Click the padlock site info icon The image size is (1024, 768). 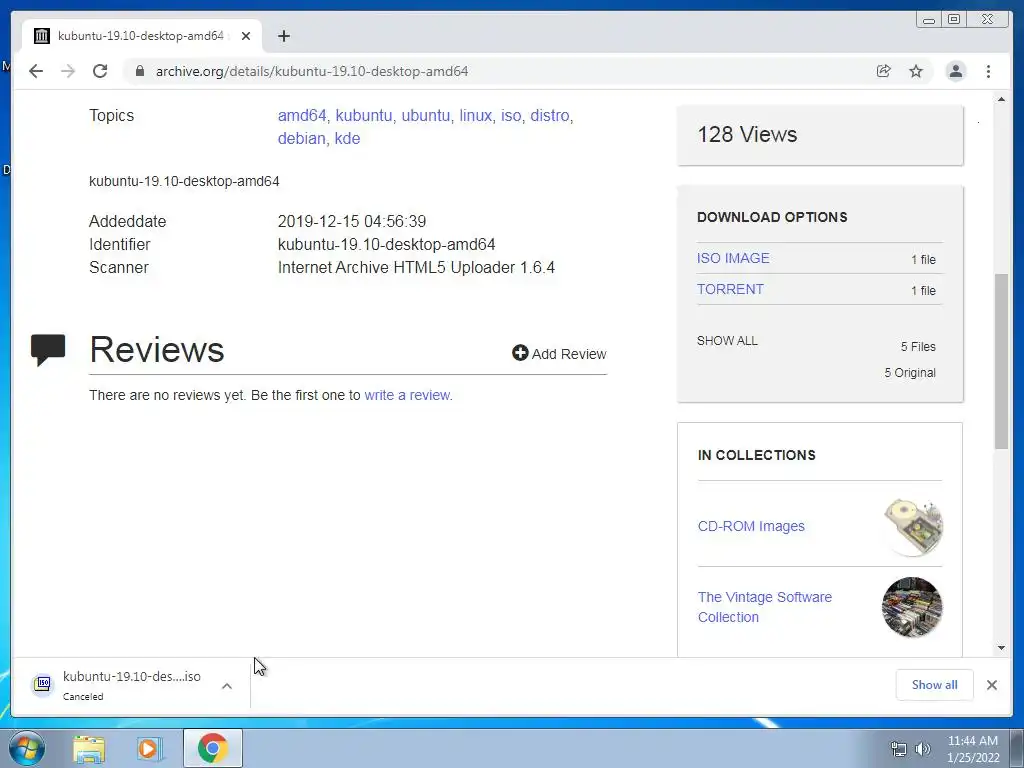139,71
